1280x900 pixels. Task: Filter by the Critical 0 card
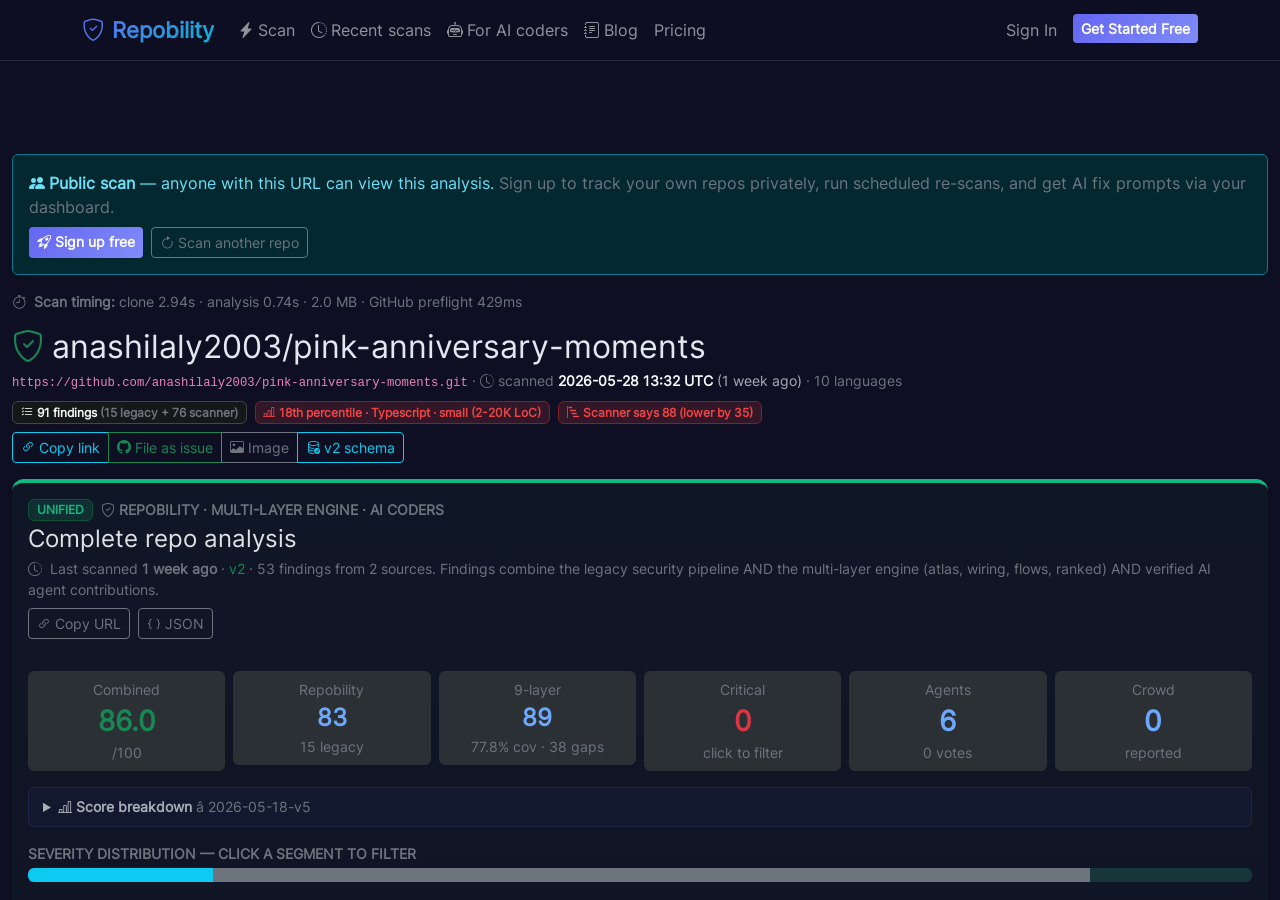(x=742, y=721)
